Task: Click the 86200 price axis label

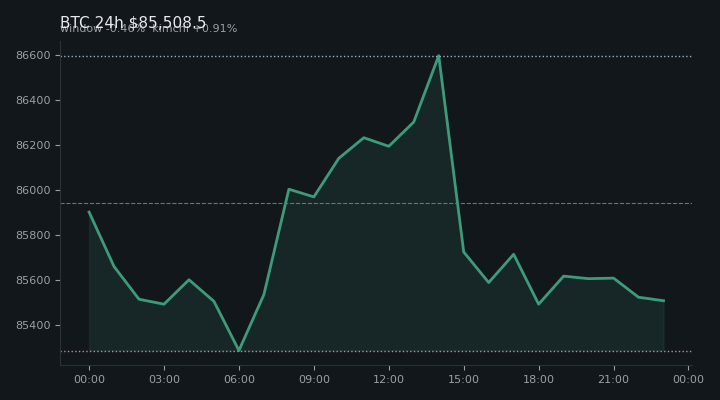Action: pos(33,146)
